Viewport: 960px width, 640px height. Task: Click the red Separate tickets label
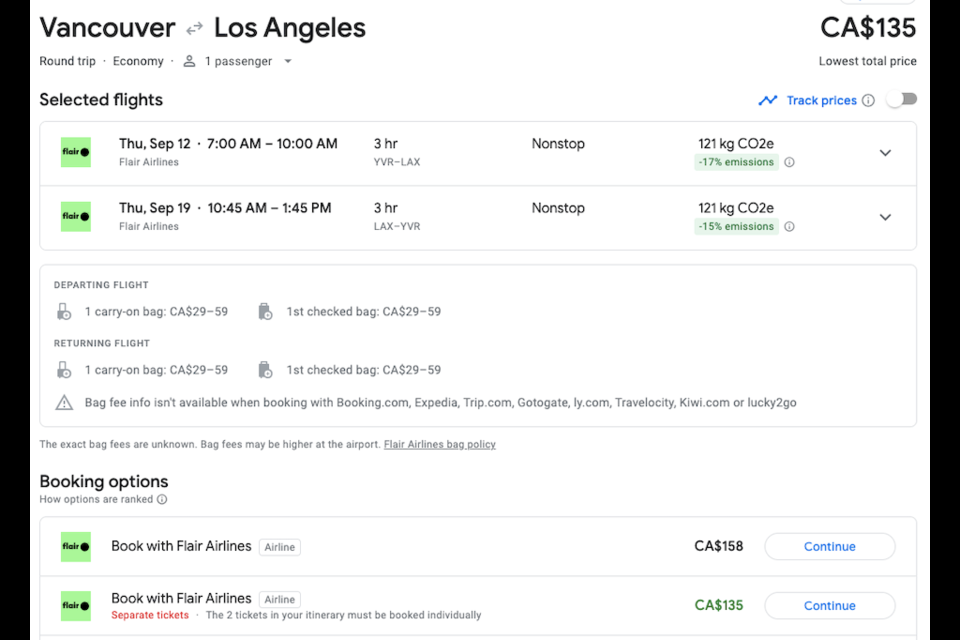(150, 615)
